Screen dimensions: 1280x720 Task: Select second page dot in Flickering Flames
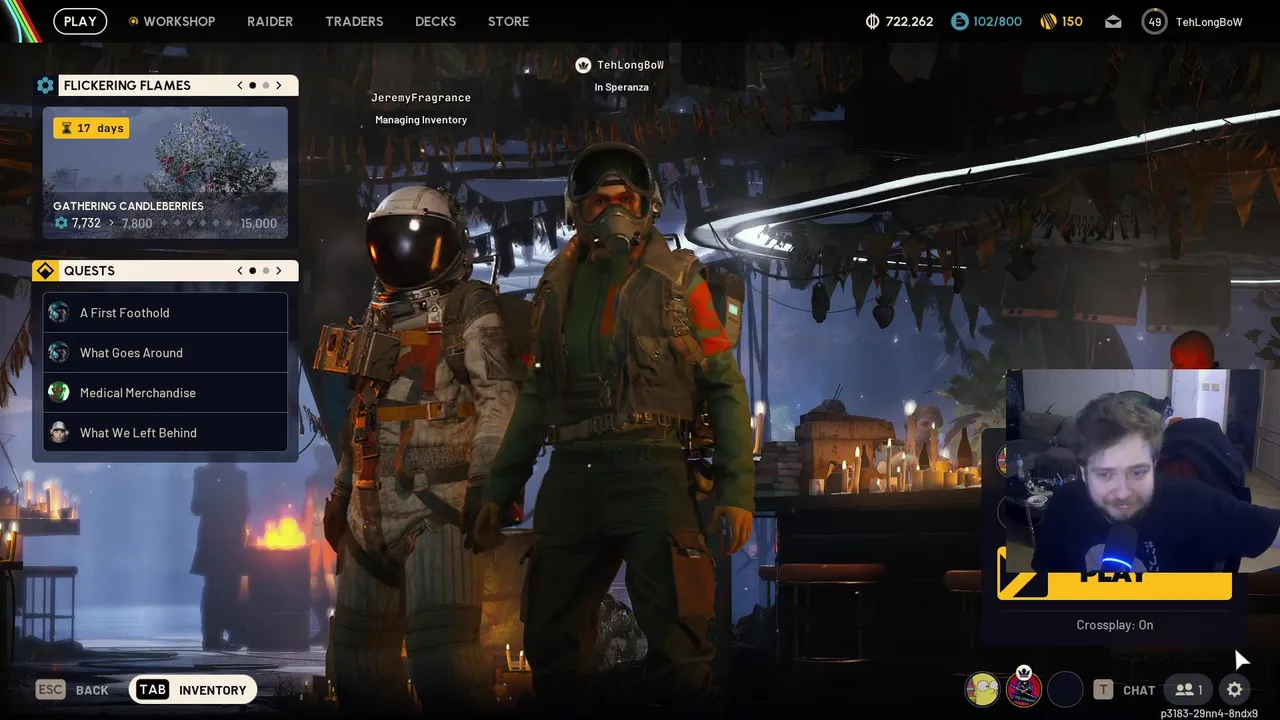click(x=266, y=85)
